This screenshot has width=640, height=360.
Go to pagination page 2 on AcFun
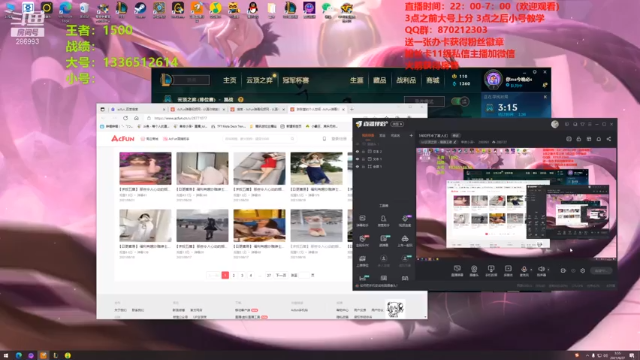click(234, 275)
